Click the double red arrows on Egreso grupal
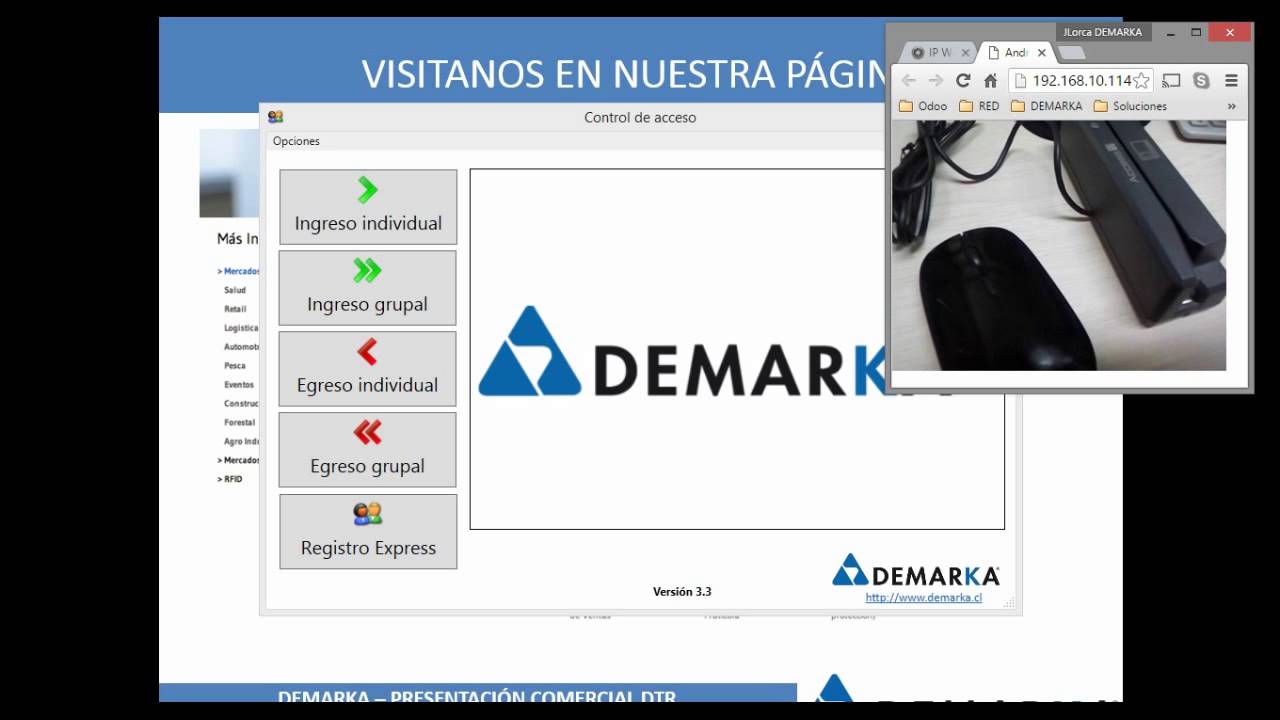This screenshot has width=1280, height=720. [367, 432]
